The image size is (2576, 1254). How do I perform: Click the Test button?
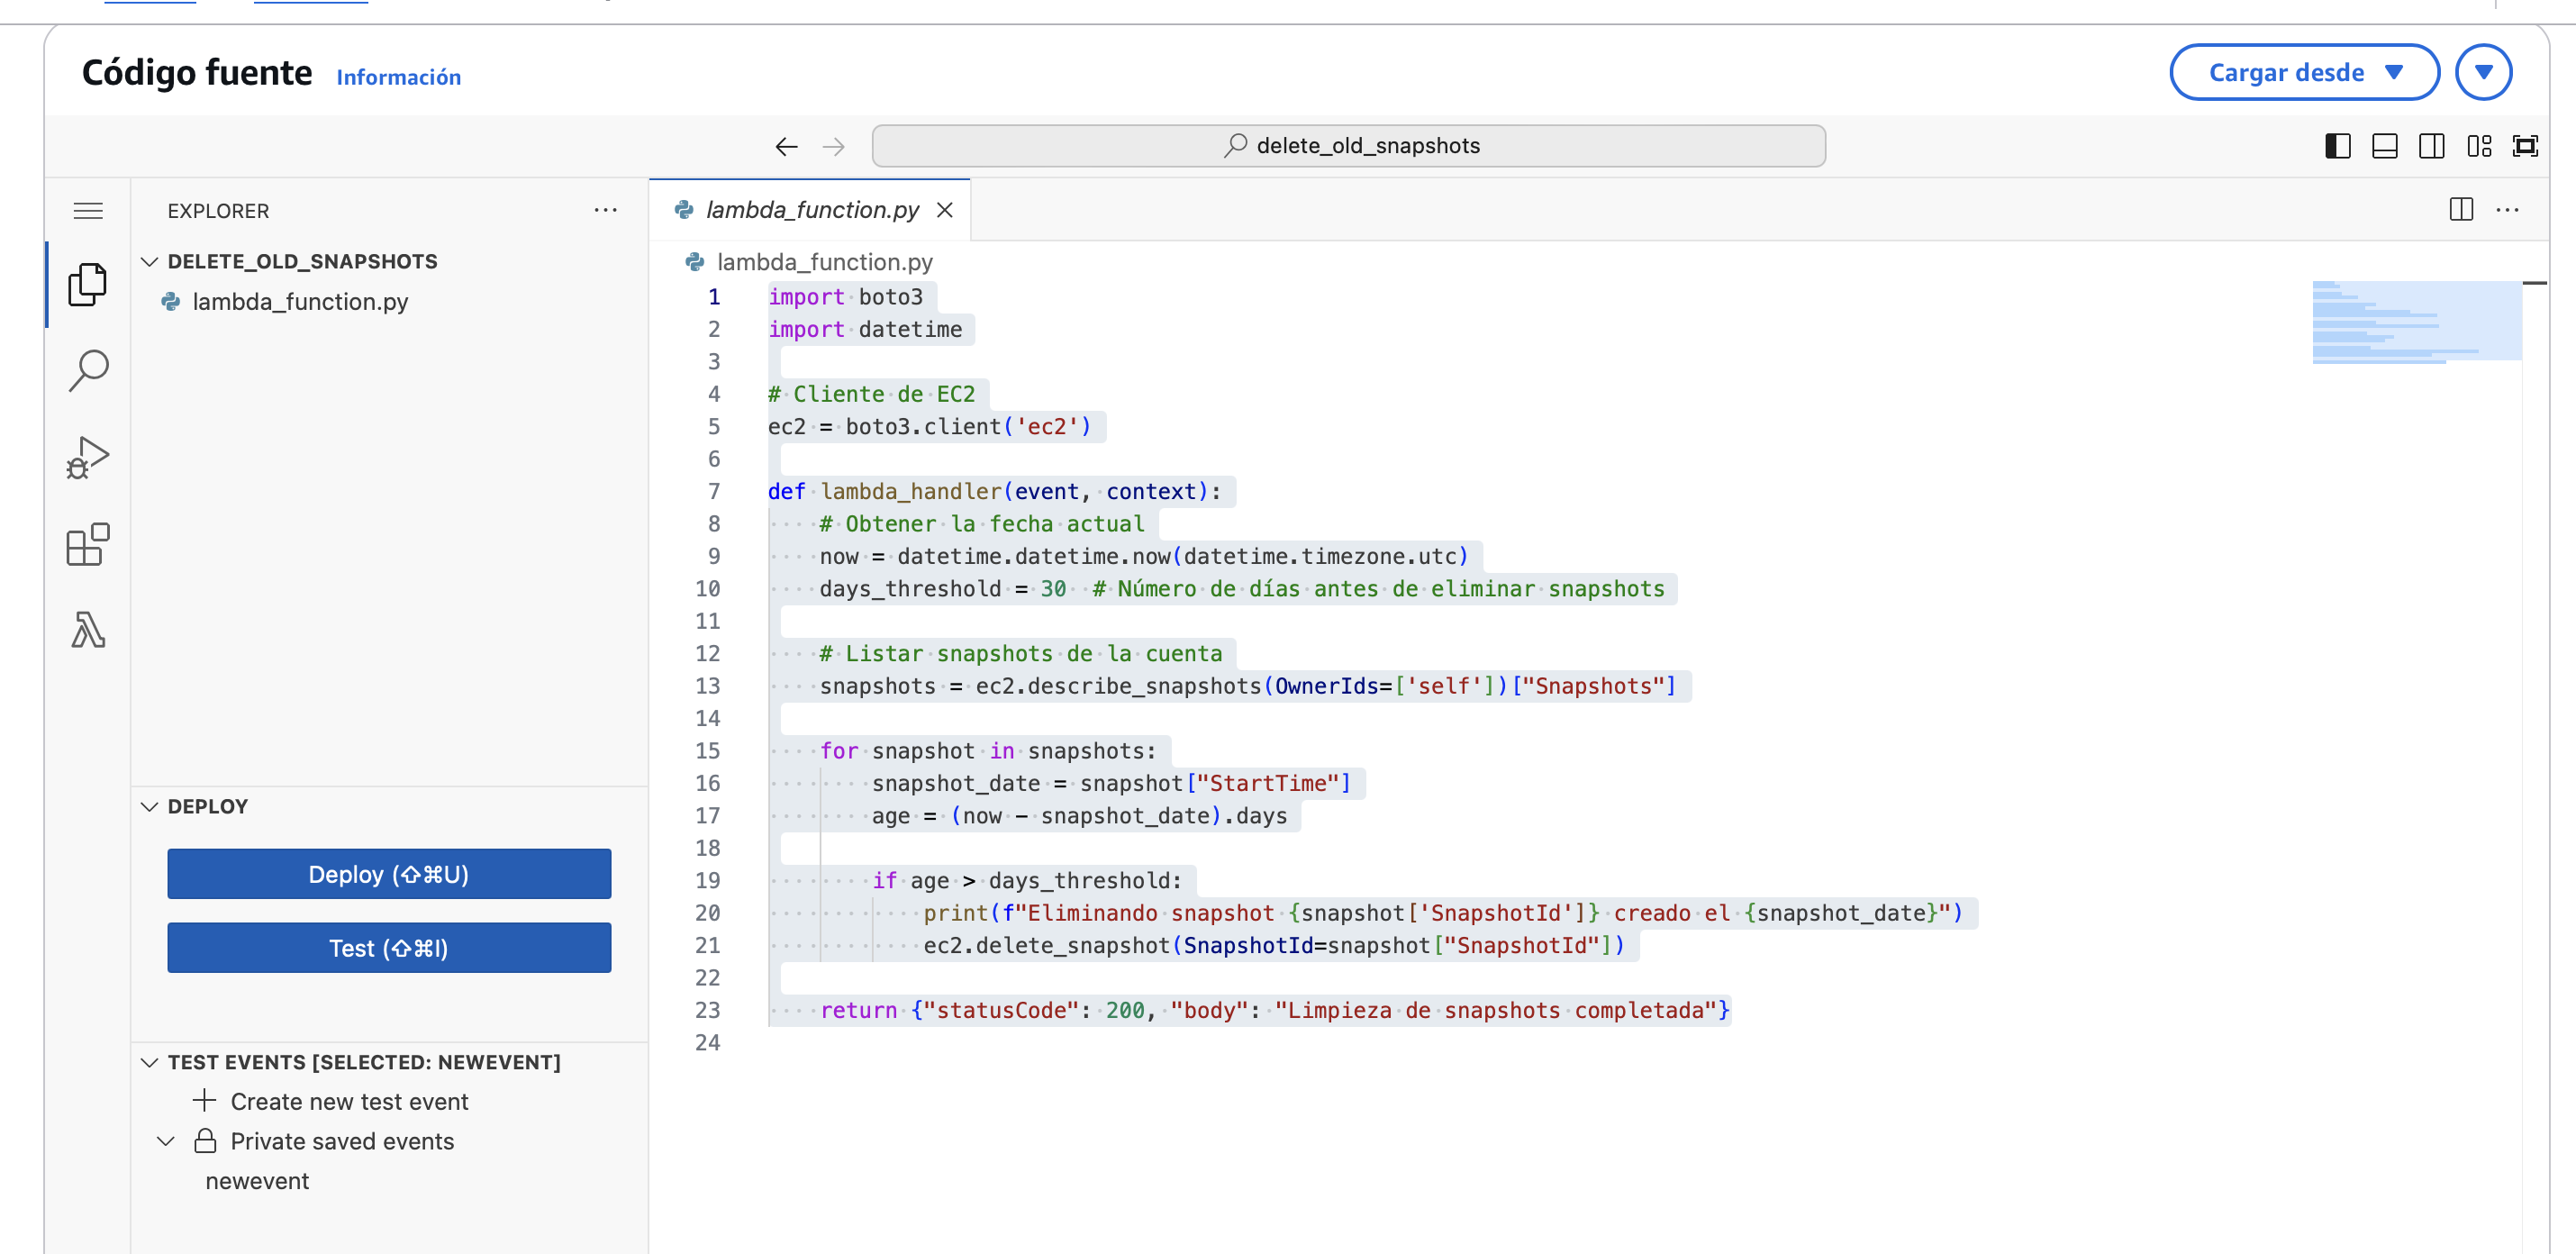389,948
